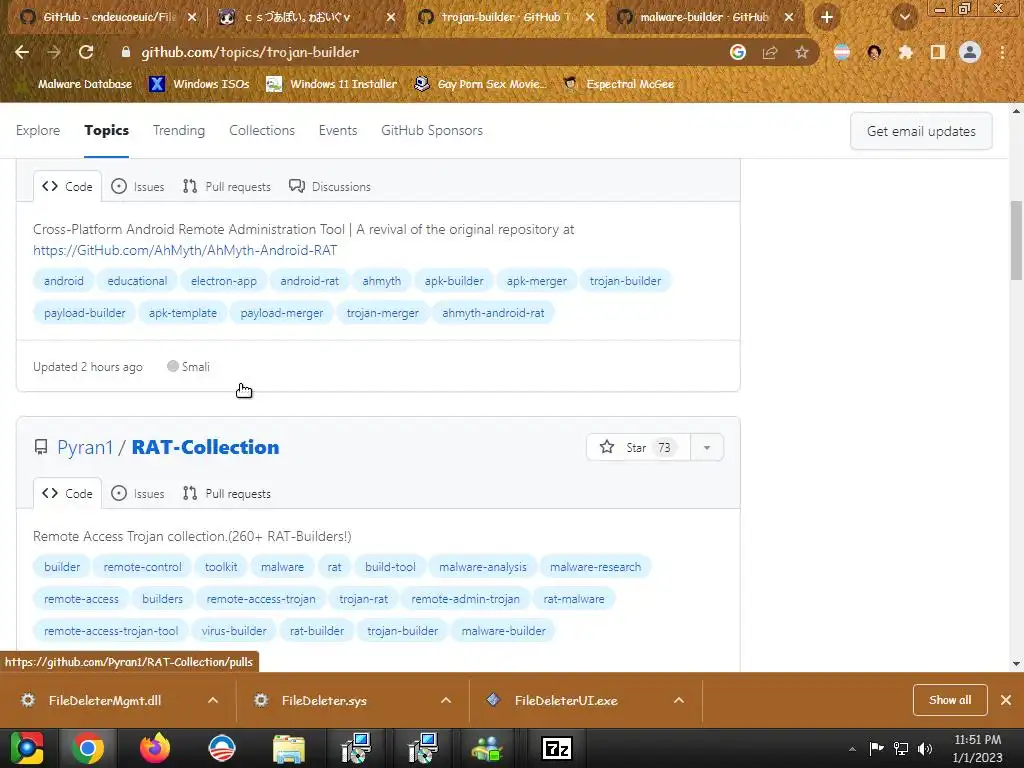Select the virus-builder topic tag
The height and width of the screenshot is (768, 1024).
(x=234, y=631)
